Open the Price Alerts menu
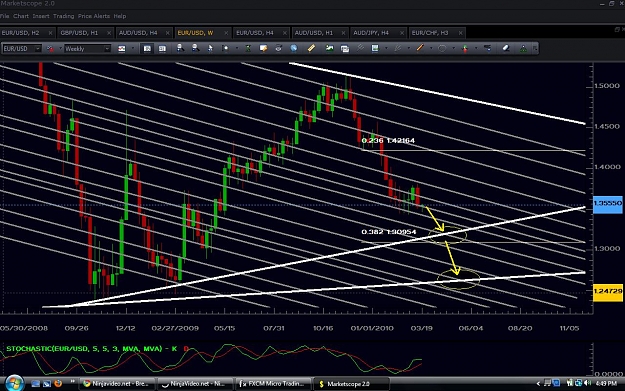The image size is (625, 391). click(x=94, y=16)
